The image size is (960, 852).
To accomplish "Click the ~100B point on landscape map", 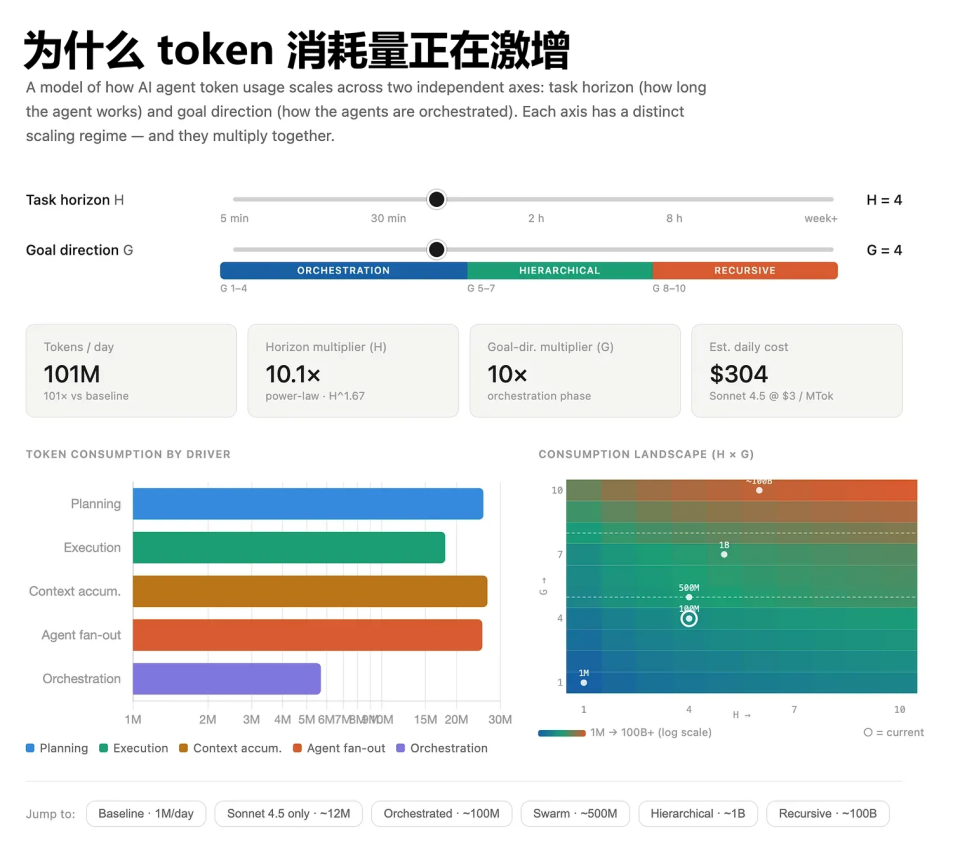I will pos(759,490).
